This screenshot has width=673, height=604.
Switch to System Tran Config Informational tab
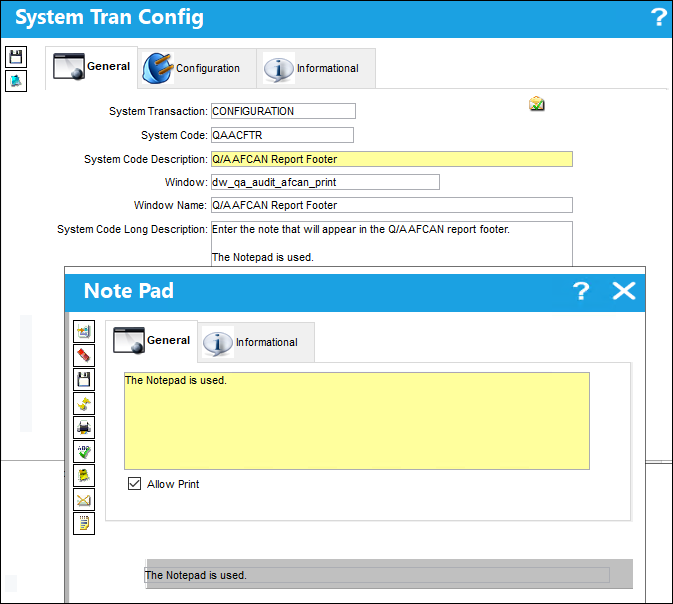pyautogui.click(x=316, y=68)
